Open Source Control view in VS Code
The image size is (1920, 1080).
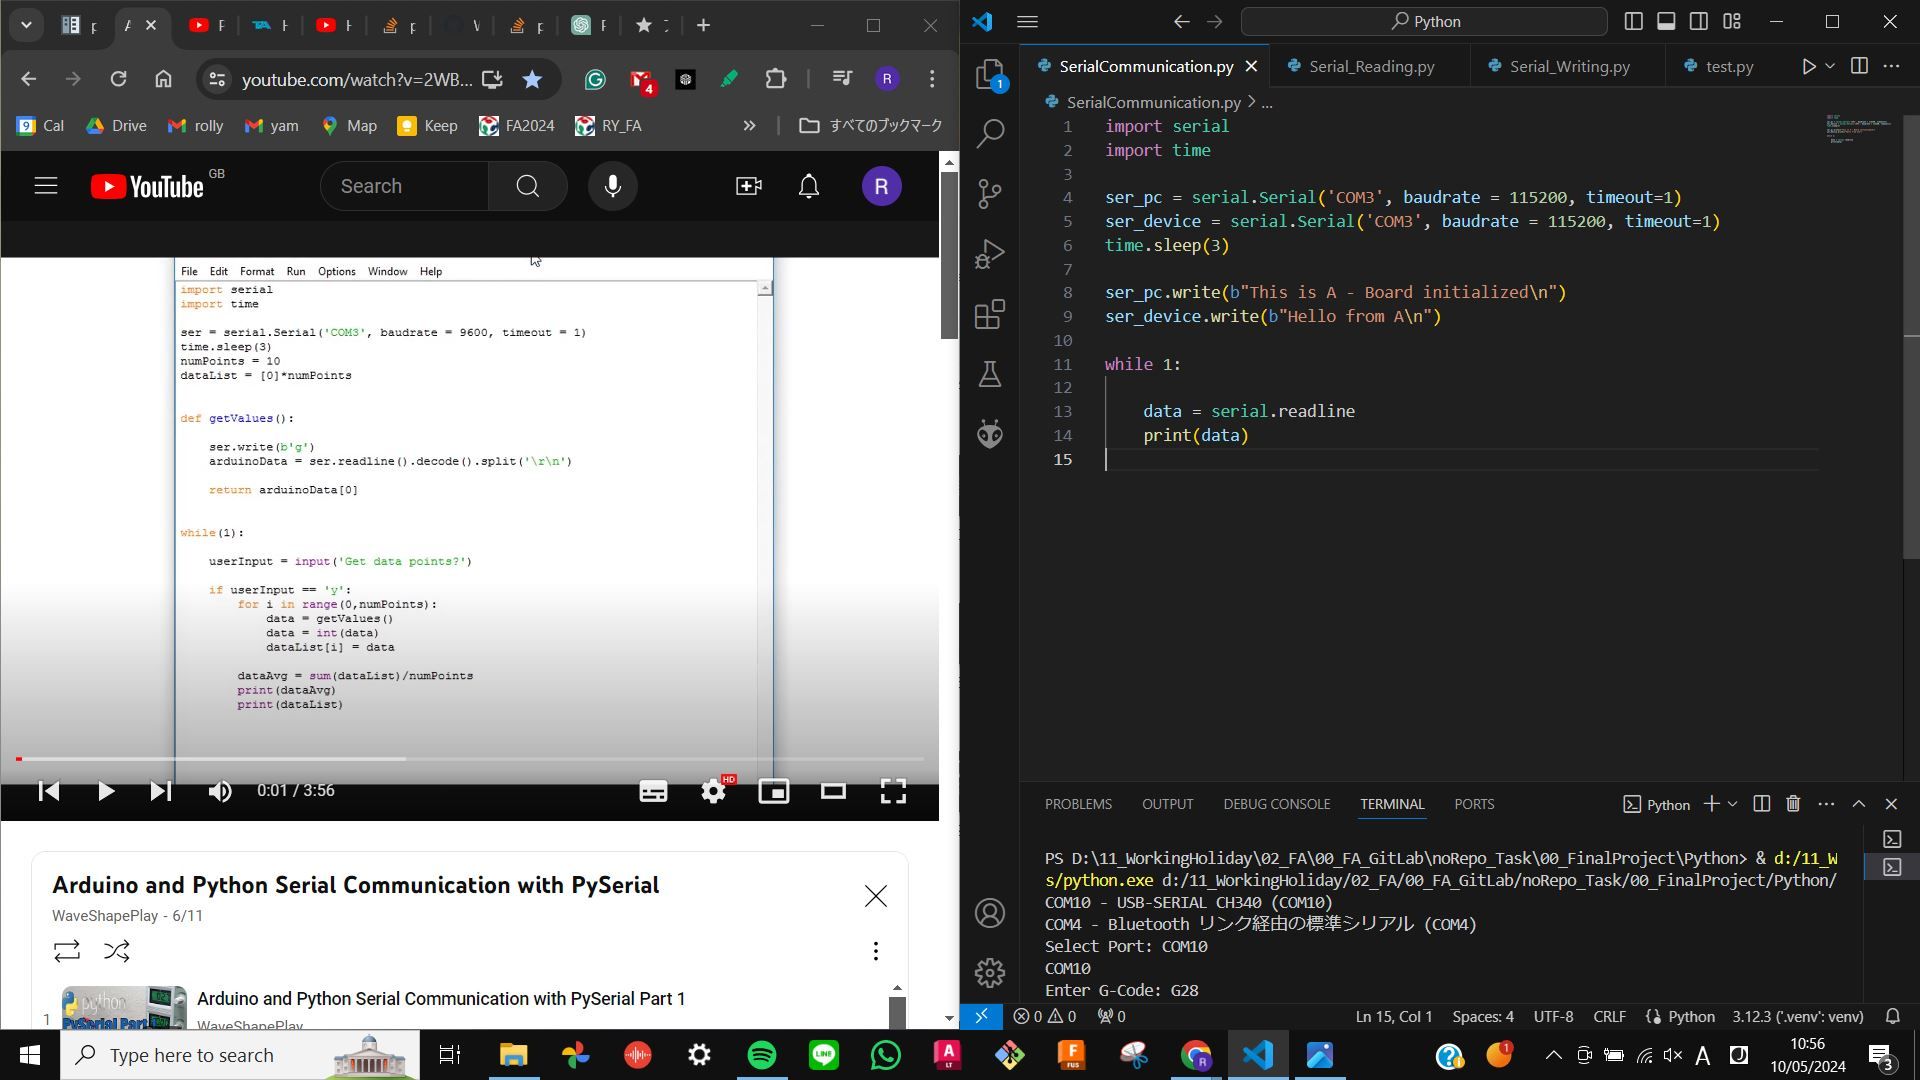coord(990,193)
